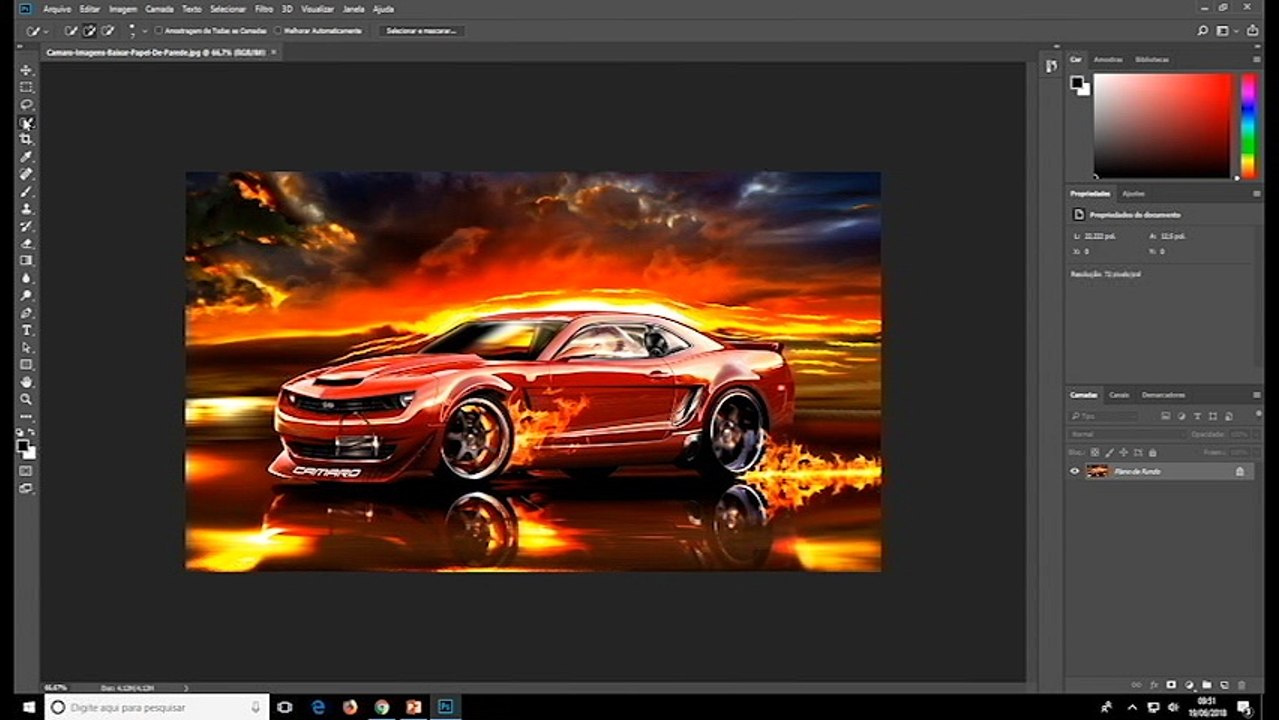Delete layer using the trash icon
Viewport: 1279px width, 720px height.
click(x=1242, y=685)
